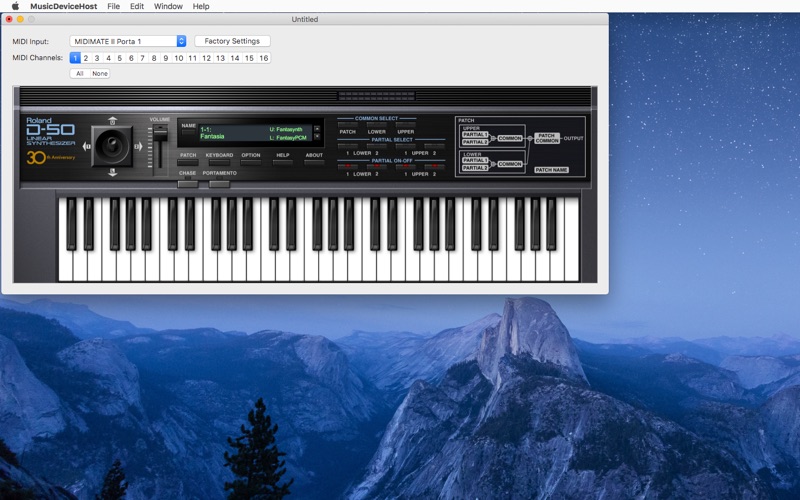
Task: Click the joystick right arrow
Action: tap(138, 147)
